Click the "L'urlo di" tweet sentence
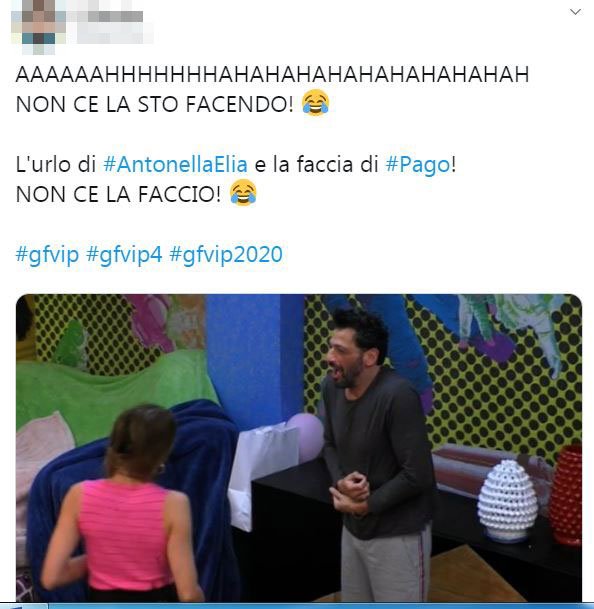 236,164
